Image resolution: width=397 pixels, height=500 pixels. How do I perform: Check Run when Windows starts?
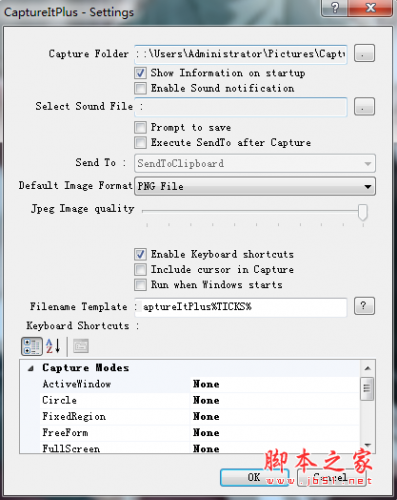point(140,285)
